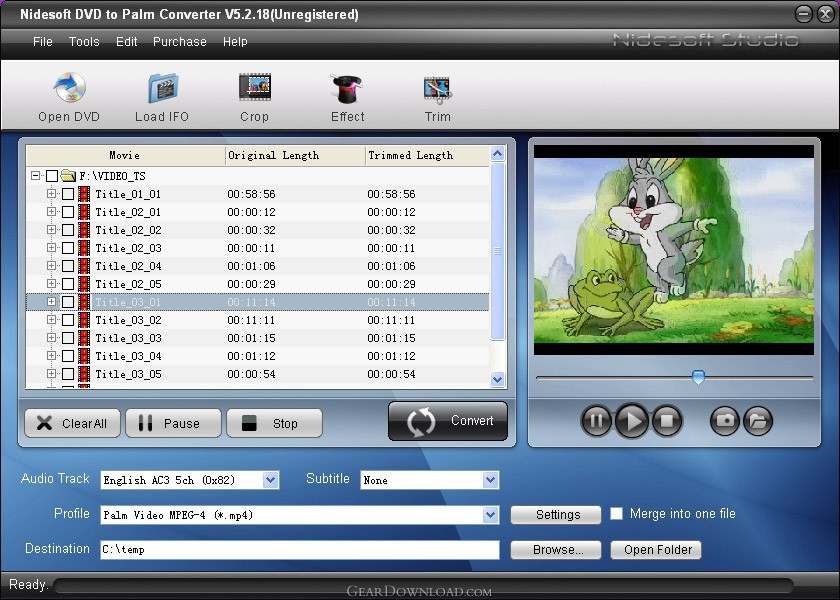
Task: Open the File menu
Action: (x=43, y=42)
